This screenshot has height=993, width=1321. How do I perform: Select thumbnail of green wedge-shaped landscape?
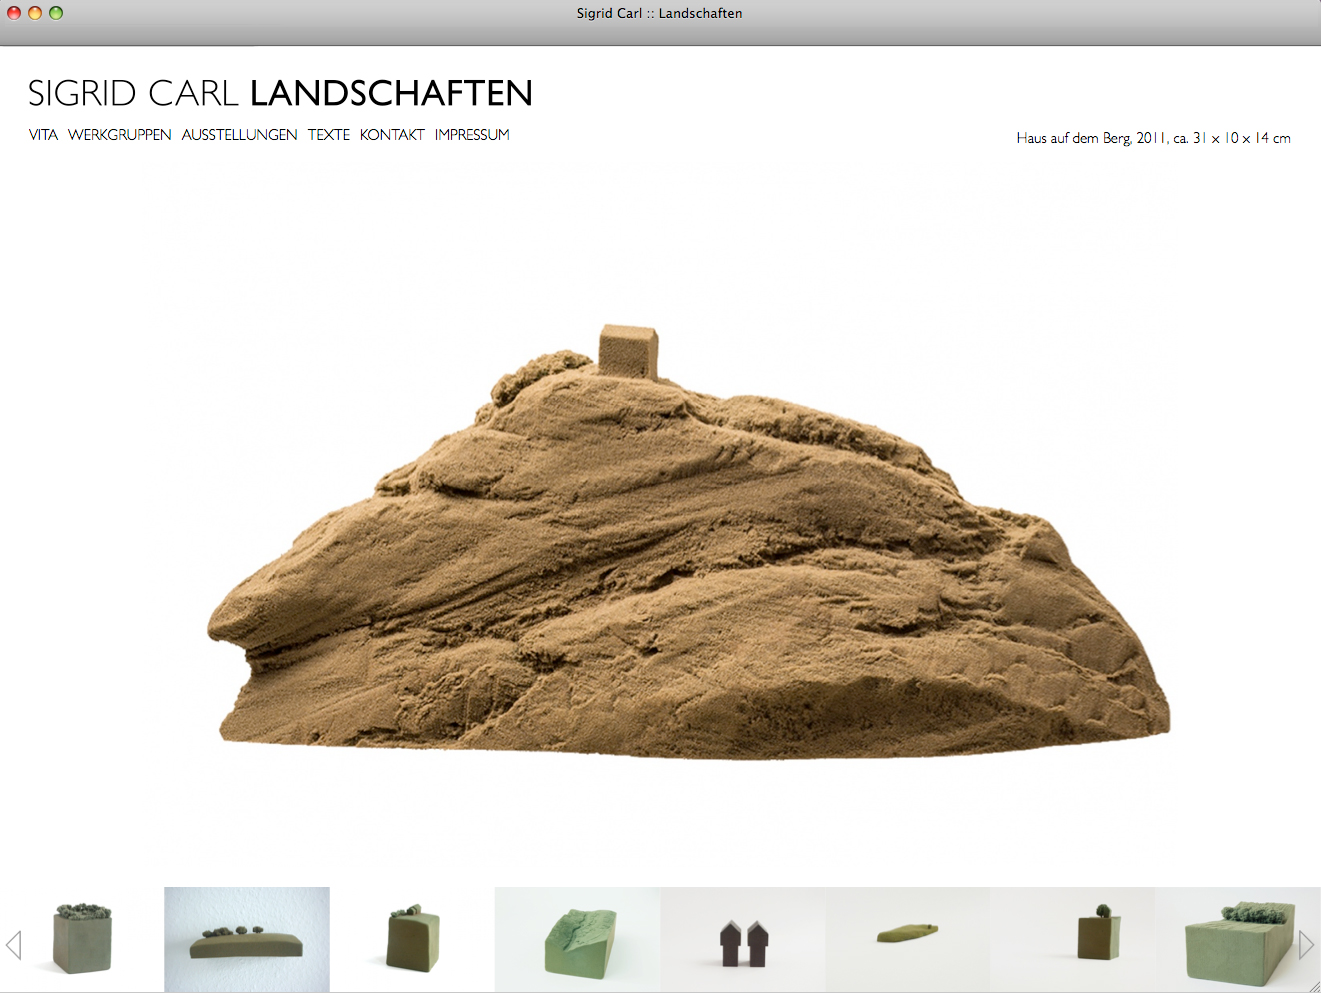point(577,939)
